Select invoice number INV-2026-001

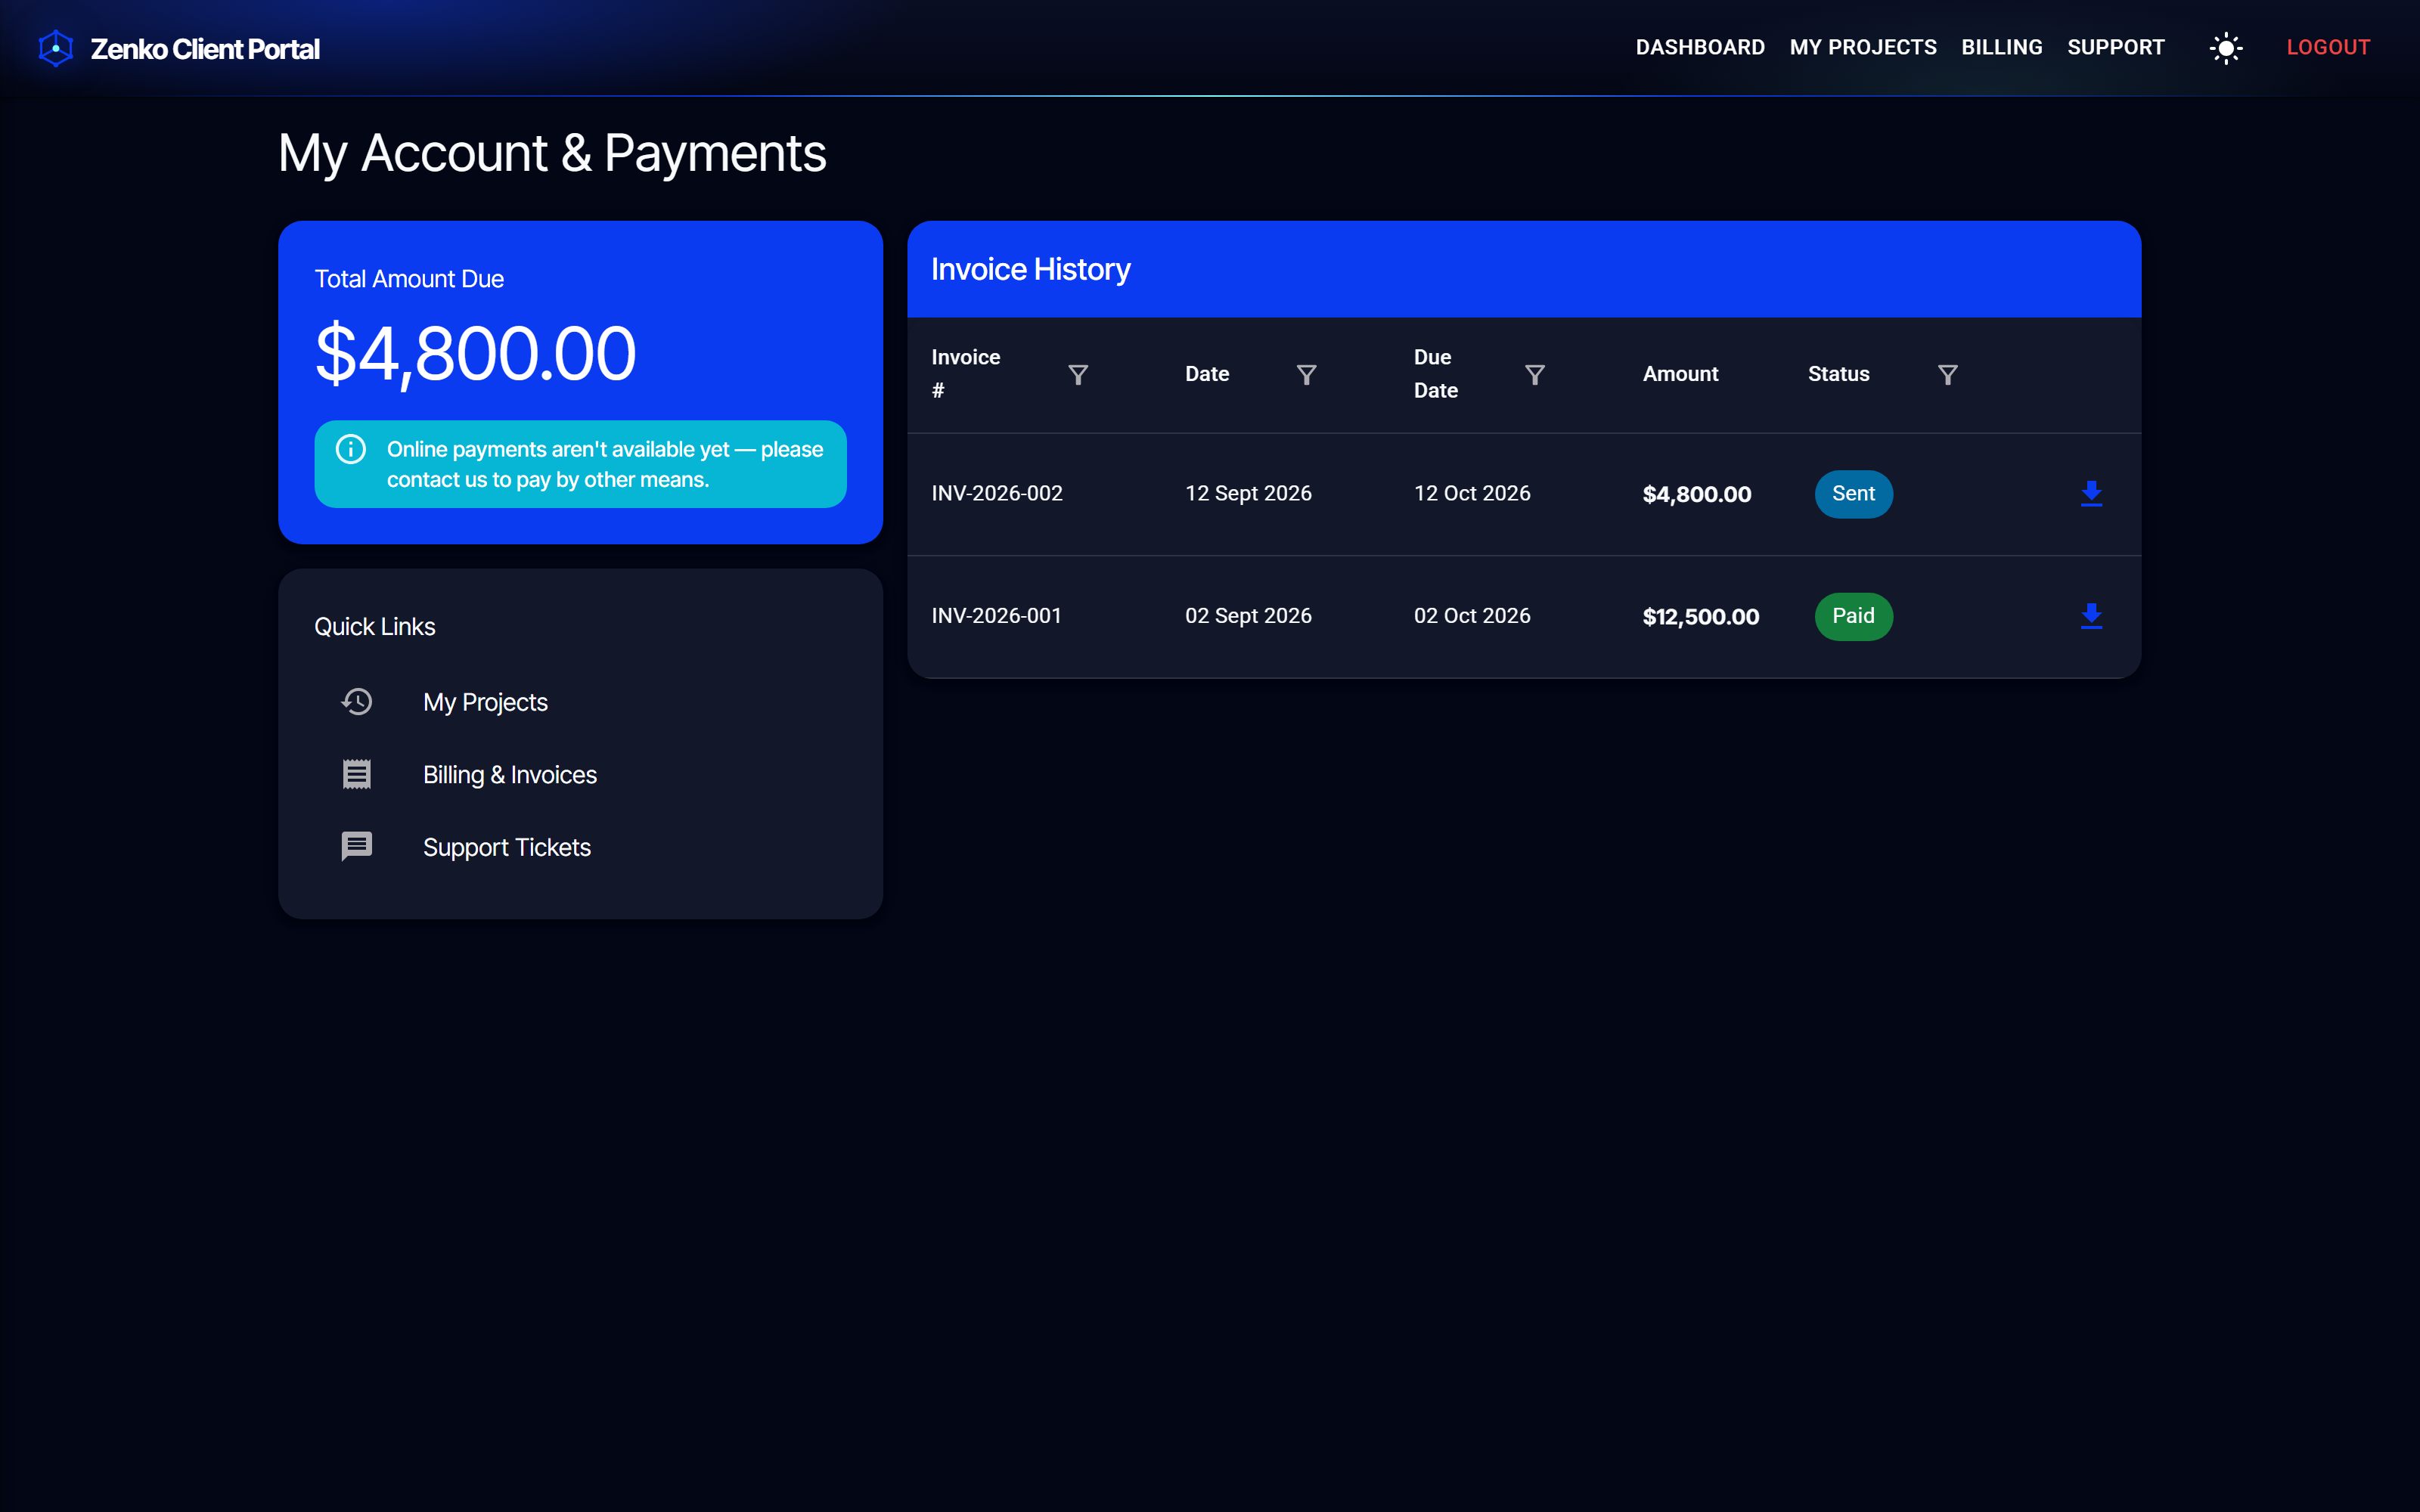[x=996, y=616]
